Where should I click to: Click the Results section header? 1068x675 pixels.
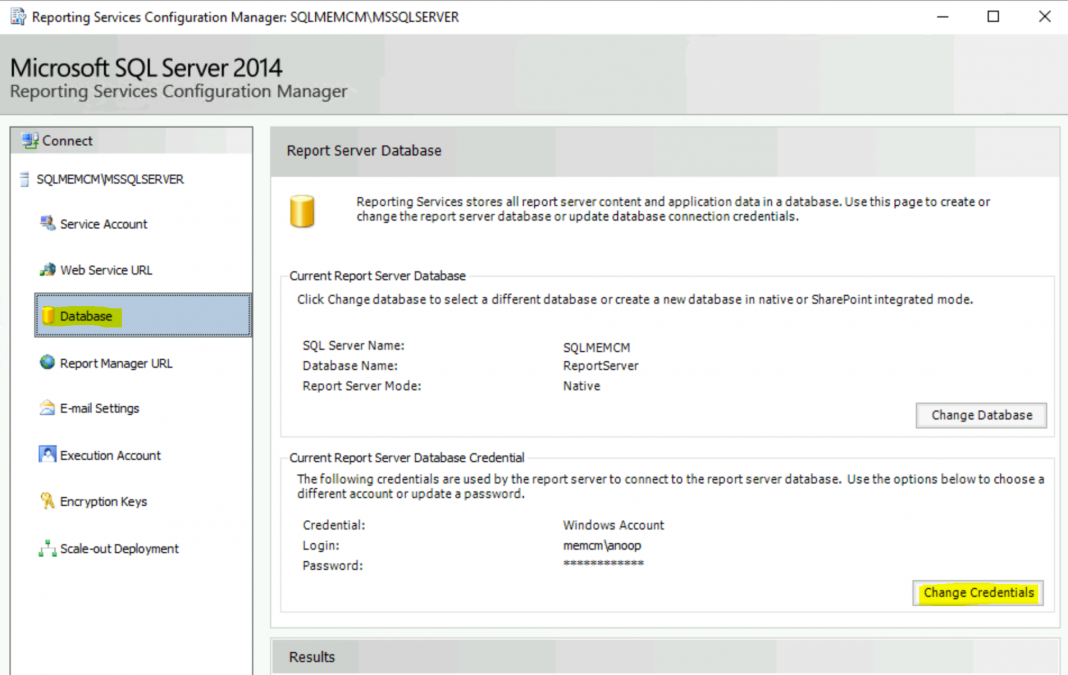click(x=312, y=657)
